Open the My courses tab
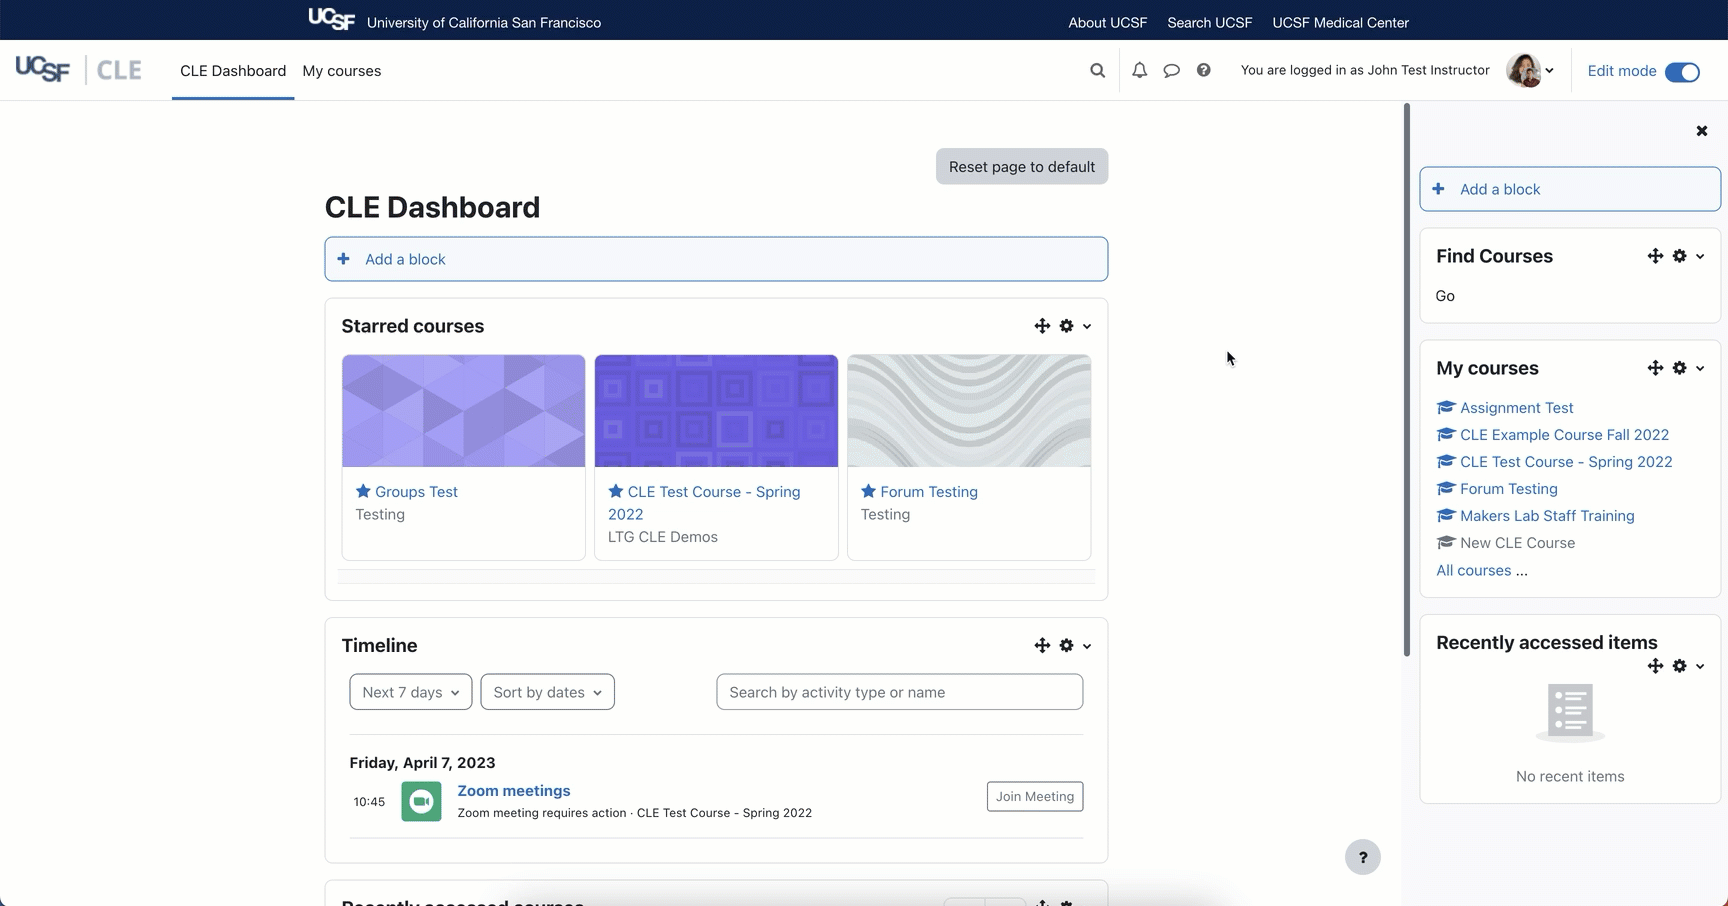The image size is (1728, 906). click(342, 71)
